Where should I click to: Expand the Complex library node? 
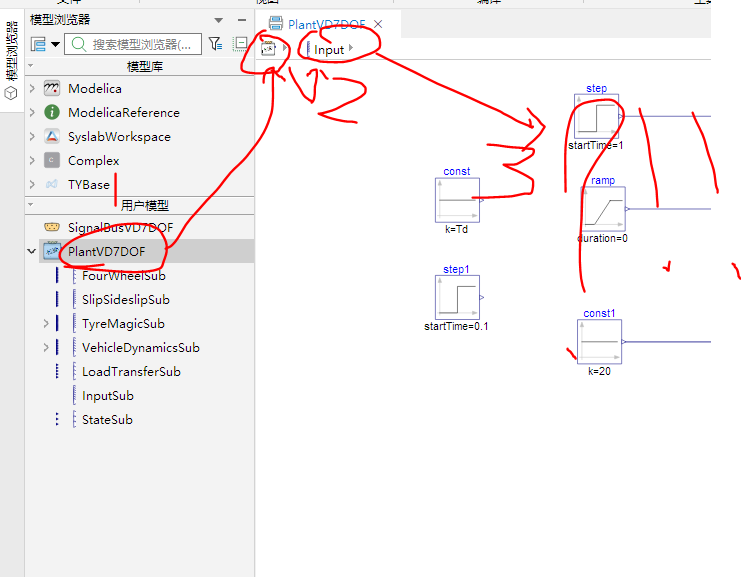(32, 160)
